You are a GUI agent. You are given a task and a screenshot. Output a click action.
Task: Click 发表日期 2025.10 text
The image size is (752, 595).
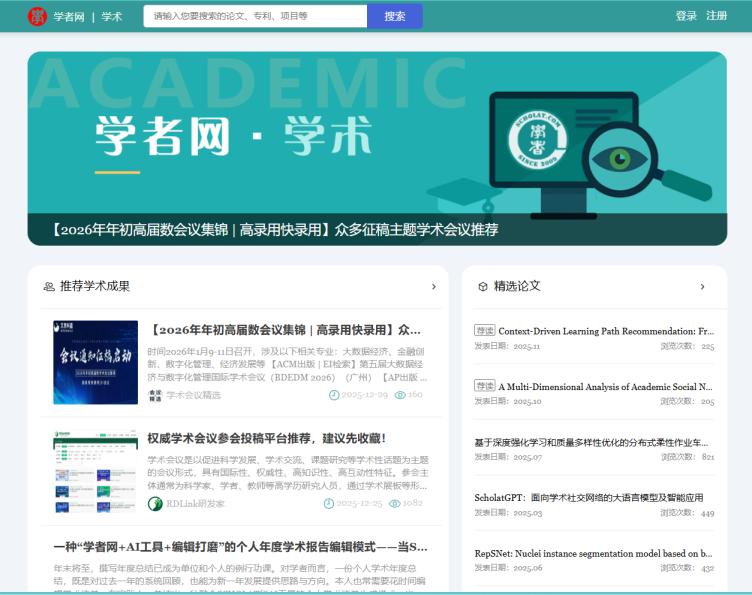pyautogui.click(x=508, y=401)
